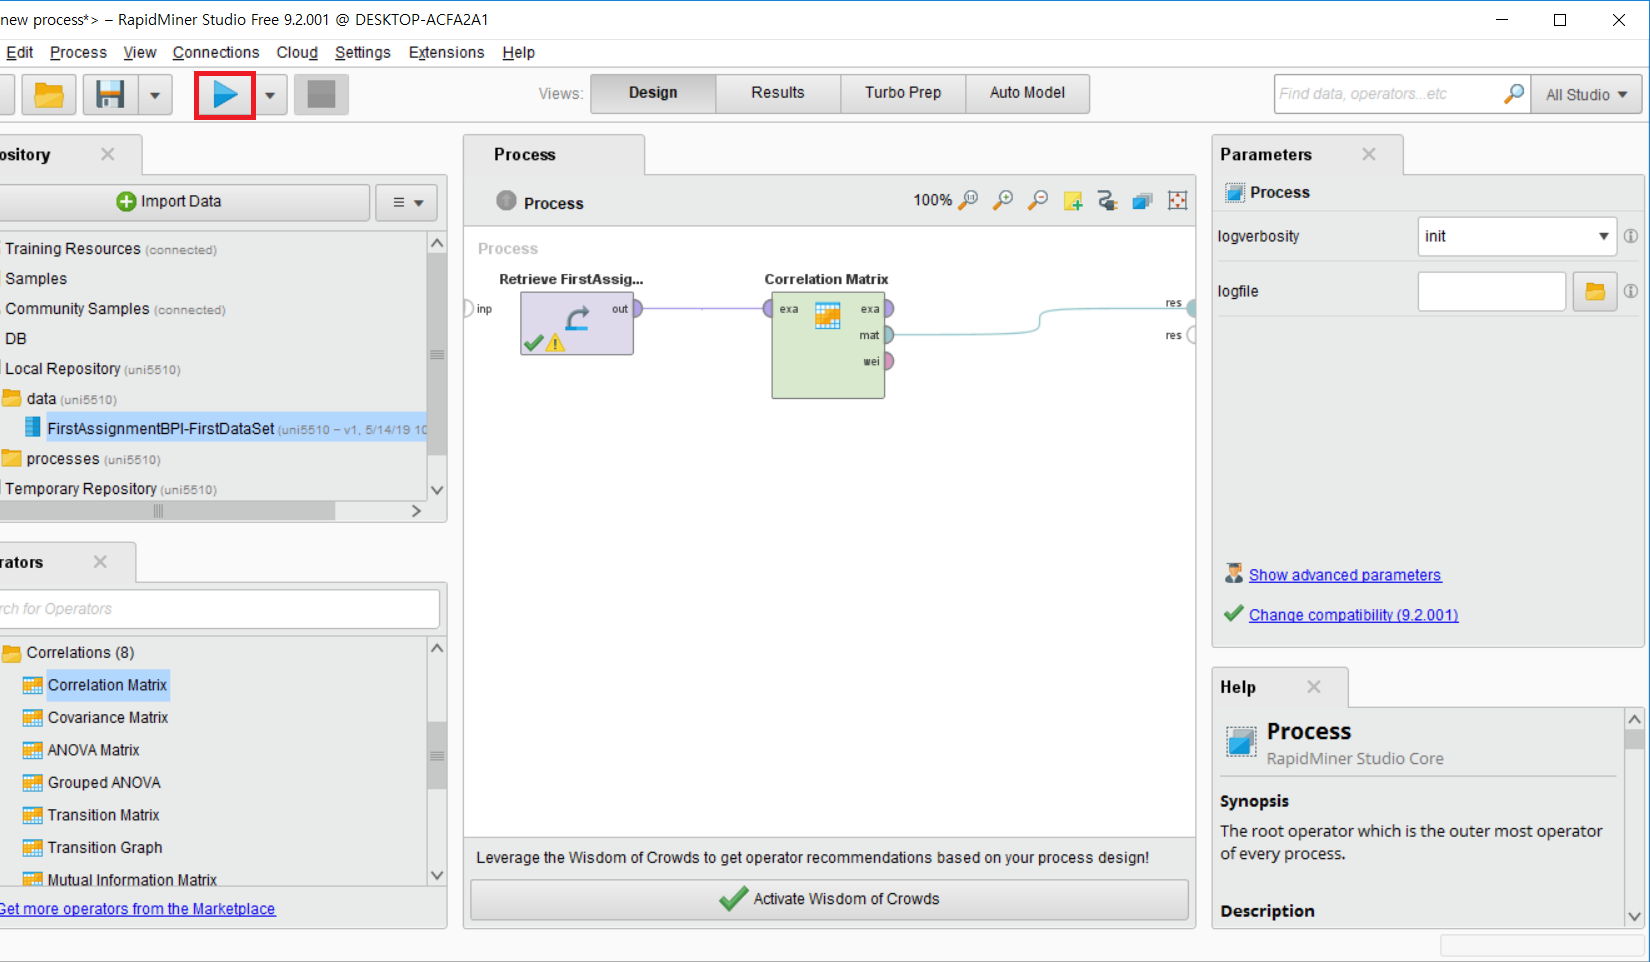Image resolution: width=1650 pixels, height=962 pixels.
Task: Open the run options dropdown arrow
Action: point(270,96)
